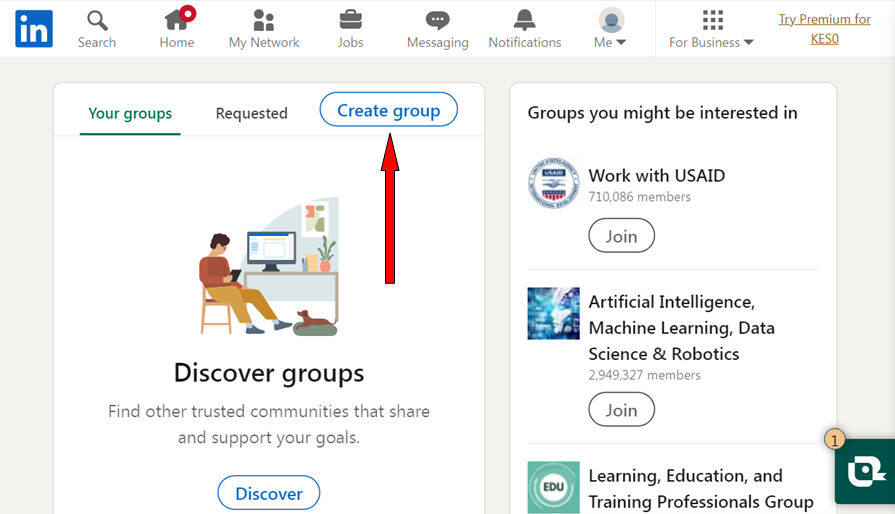Join the Artificial Intelligence, Machine Learning group
The height and width of the screenshot is (514, 895).
pyautogui.click(x=622, y=410)
